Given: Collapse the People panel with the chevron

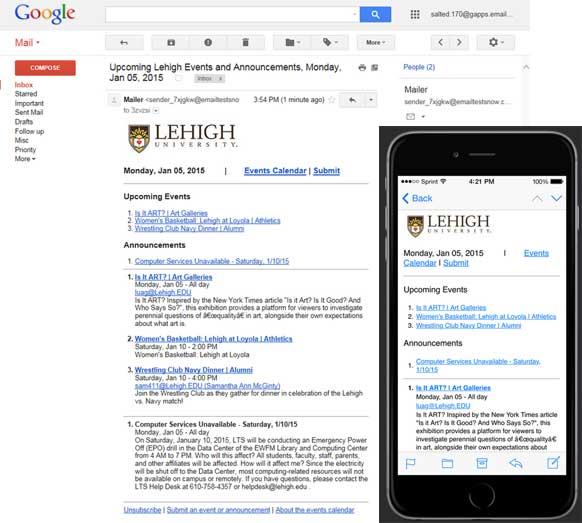Looking at the screenshot, I should tap(526, 67).
